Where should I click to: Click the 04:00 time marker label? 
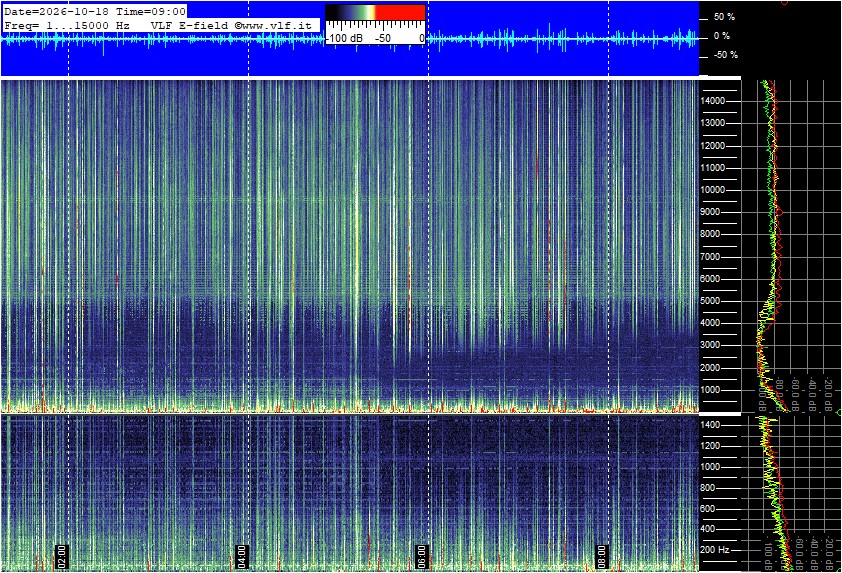(x=242, y=556)
